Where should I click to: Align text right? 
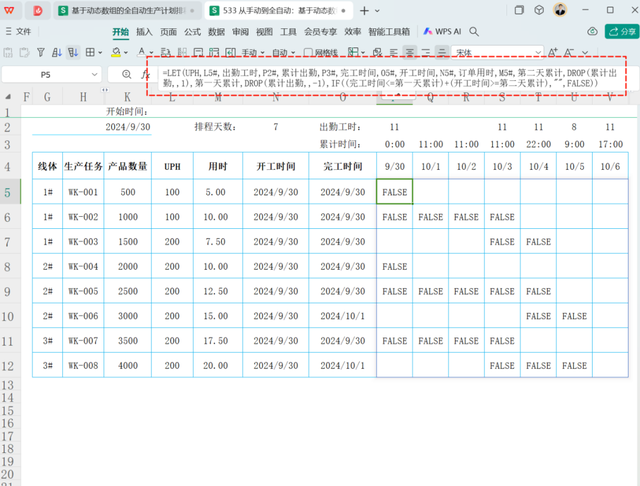426,52
